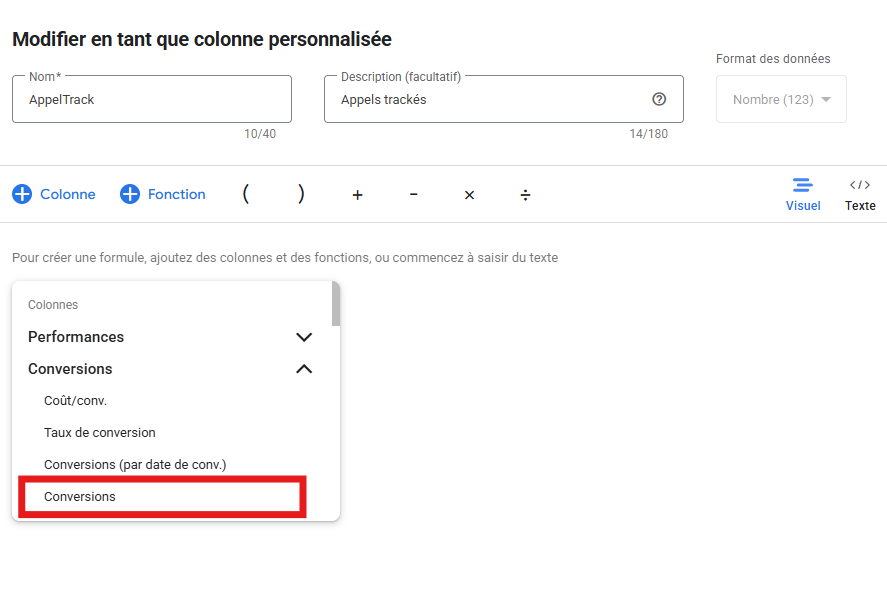Insert a closing parenthesis in the formula
The width and height of the screenshot is (887, 591).
[301, 194]
